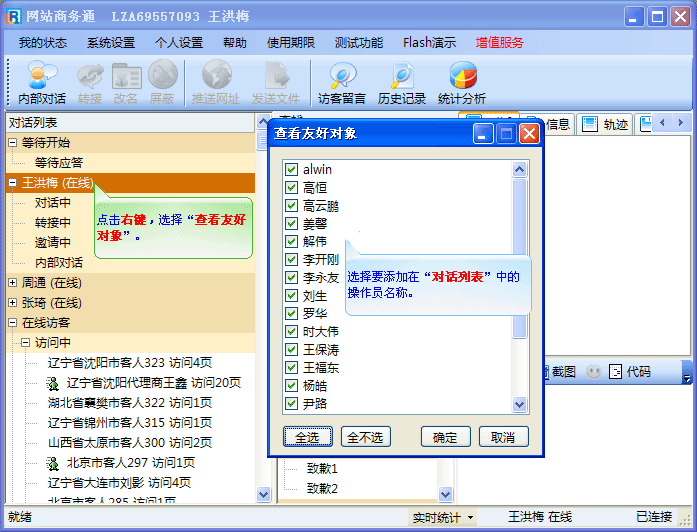Open the 增值服务 menu
Viewport: 697px width, 532px height.
pos(499,43)
